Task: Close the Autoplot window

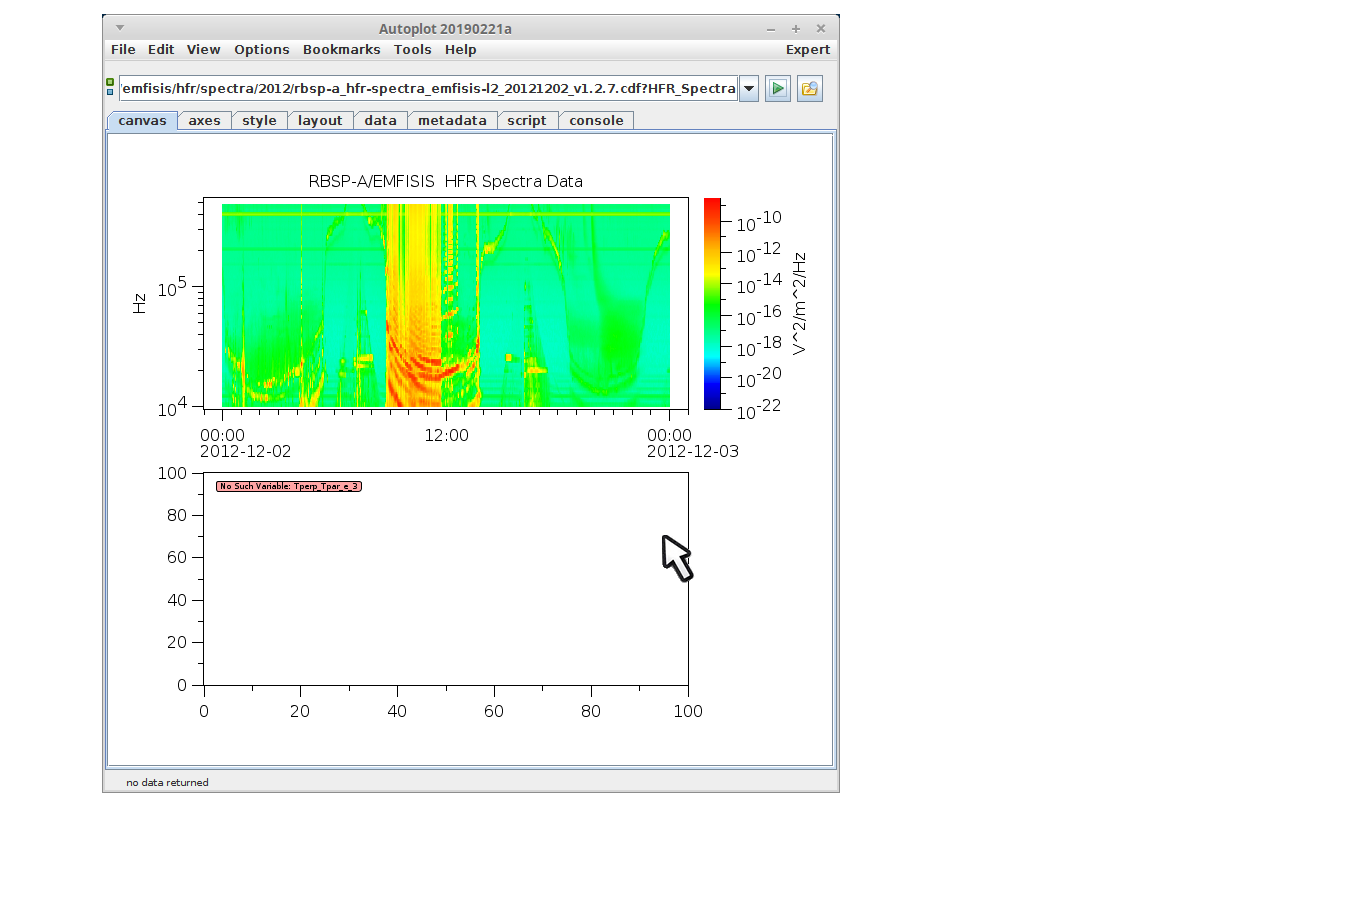Action: click(x=821, y=29)
